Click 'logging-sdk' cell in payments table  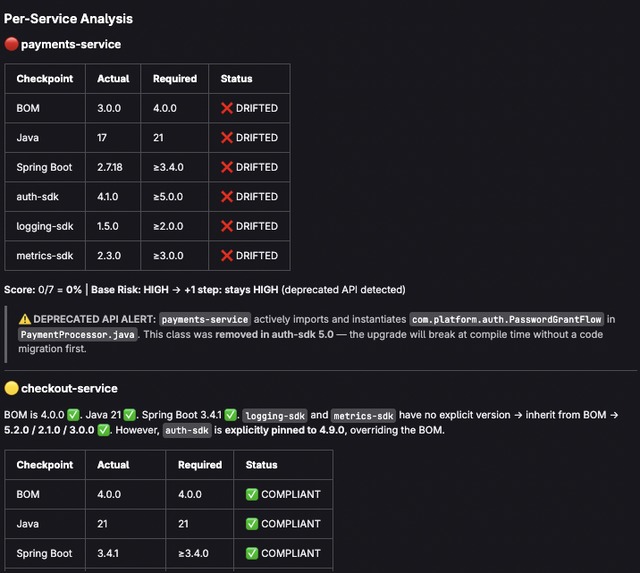pyautogui.click(x=45, y=227)
